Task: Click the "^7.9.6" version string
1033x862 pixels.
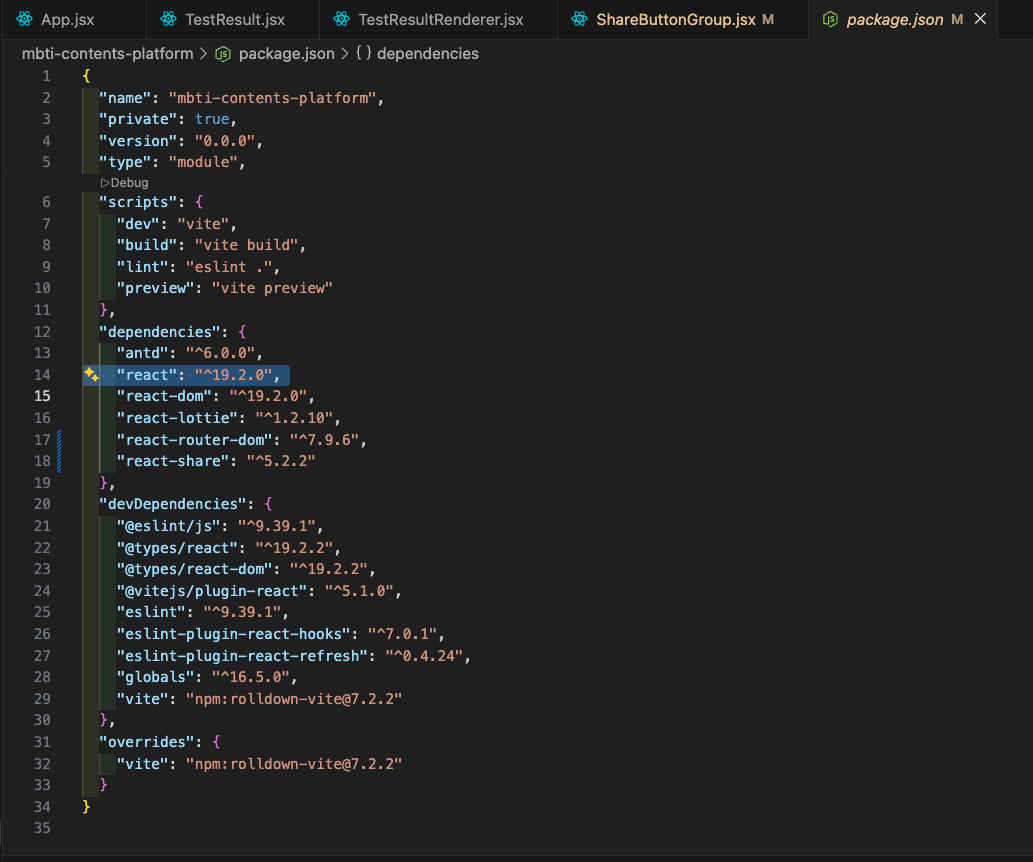Action: [x=324, y=440]
